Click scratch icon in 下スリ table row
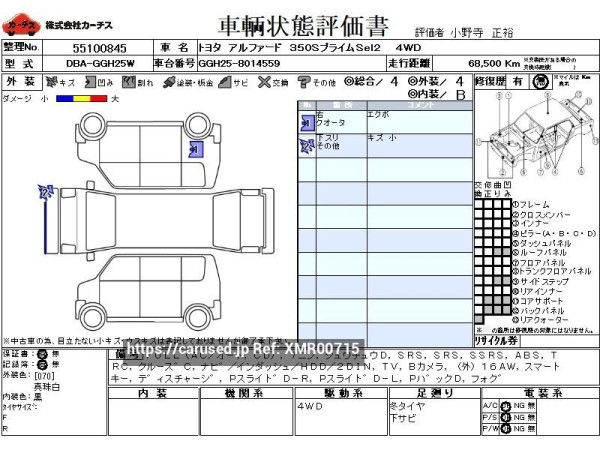Viewport: 600px width, 450px height. (307, 146)
